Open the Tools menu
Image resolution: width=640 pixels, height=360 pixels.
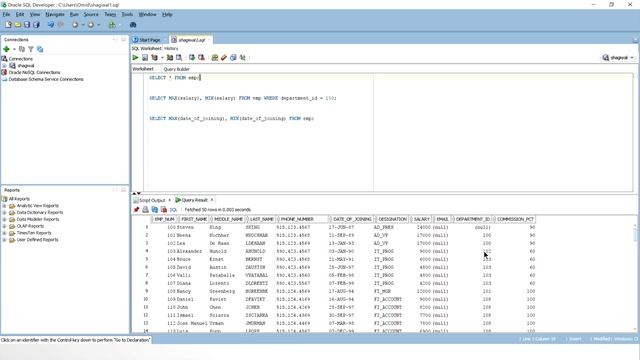[x=127, y=14]
